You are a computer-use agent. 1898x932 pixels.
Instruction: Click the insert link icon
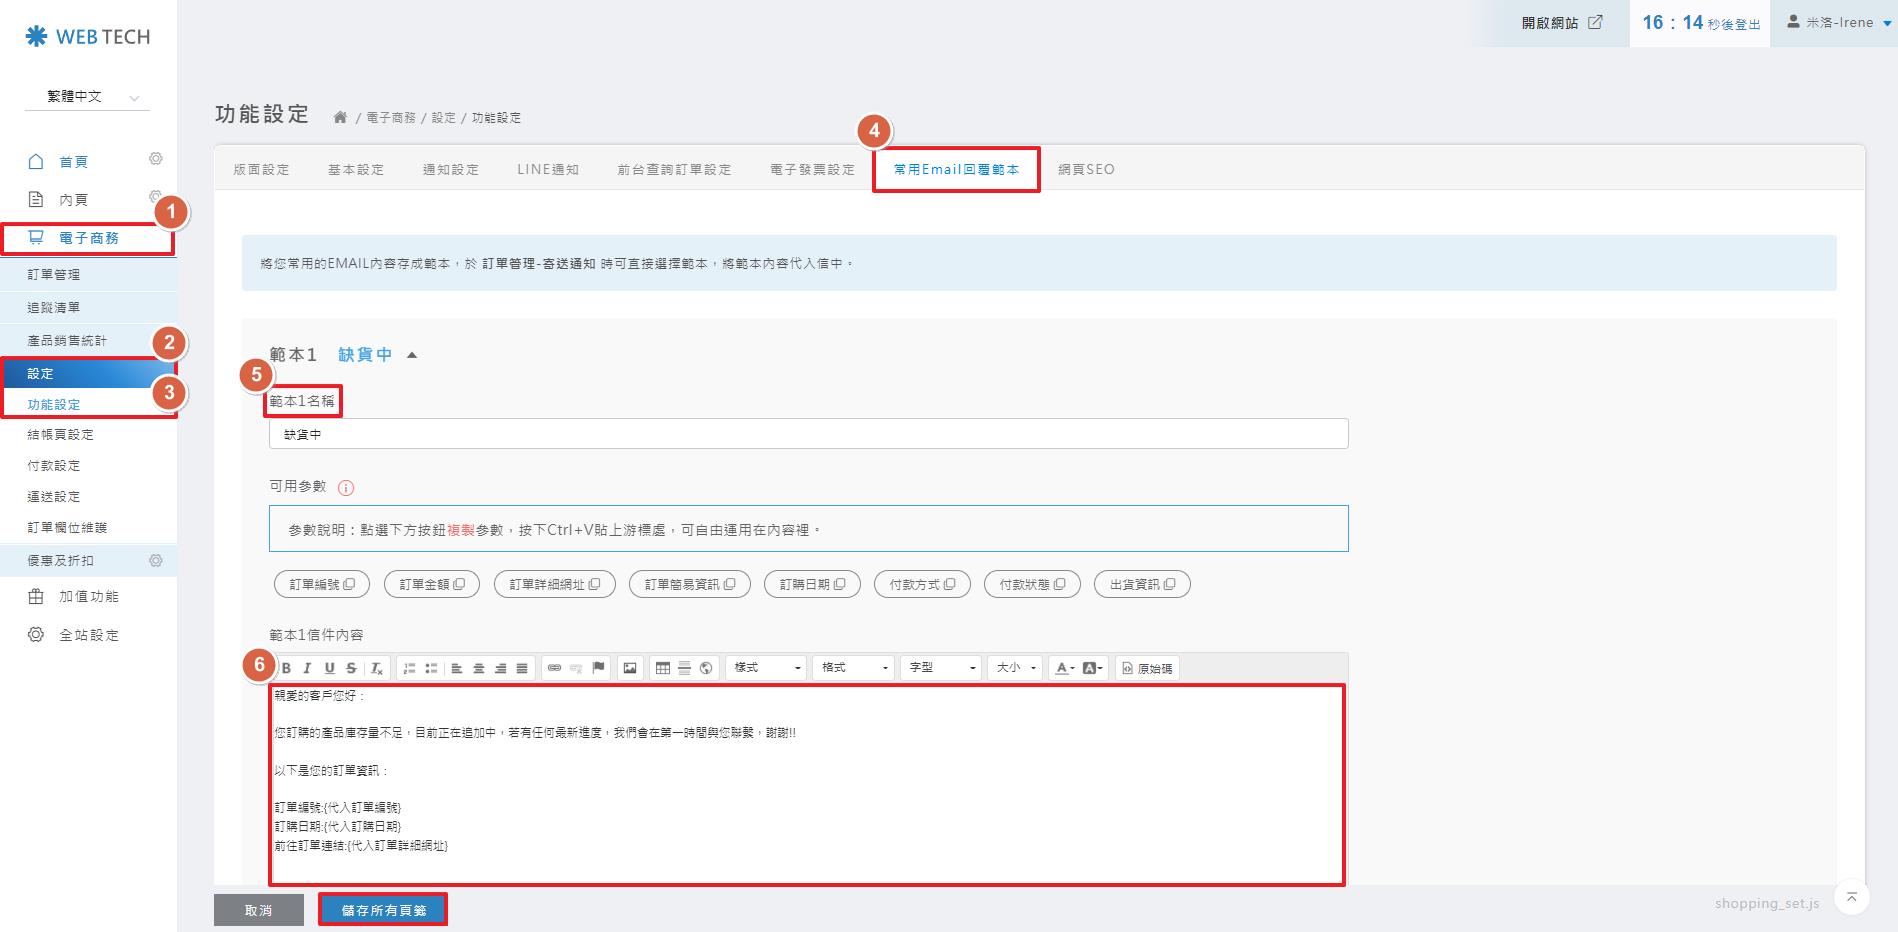554,668
